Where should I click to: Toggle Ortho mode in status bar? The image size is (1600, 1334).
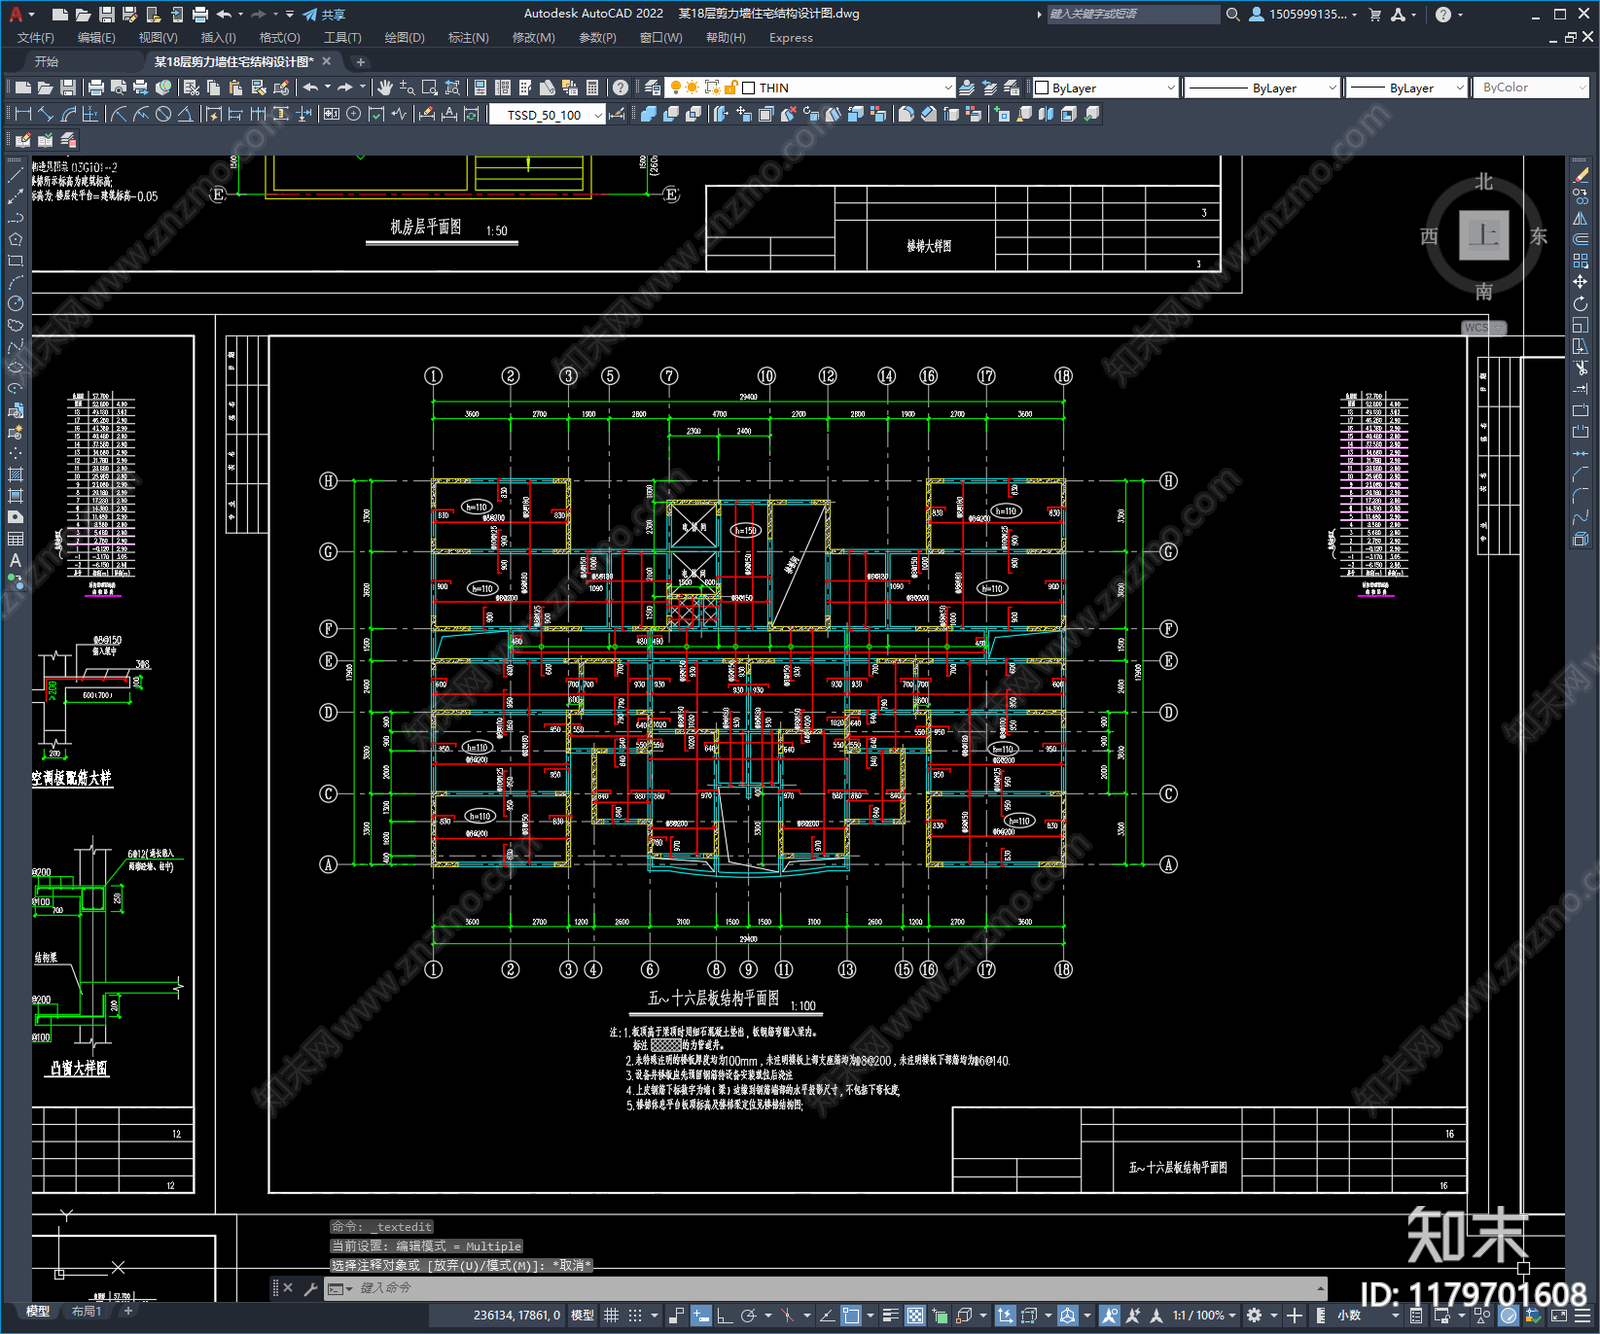[x=724, y=1315]
